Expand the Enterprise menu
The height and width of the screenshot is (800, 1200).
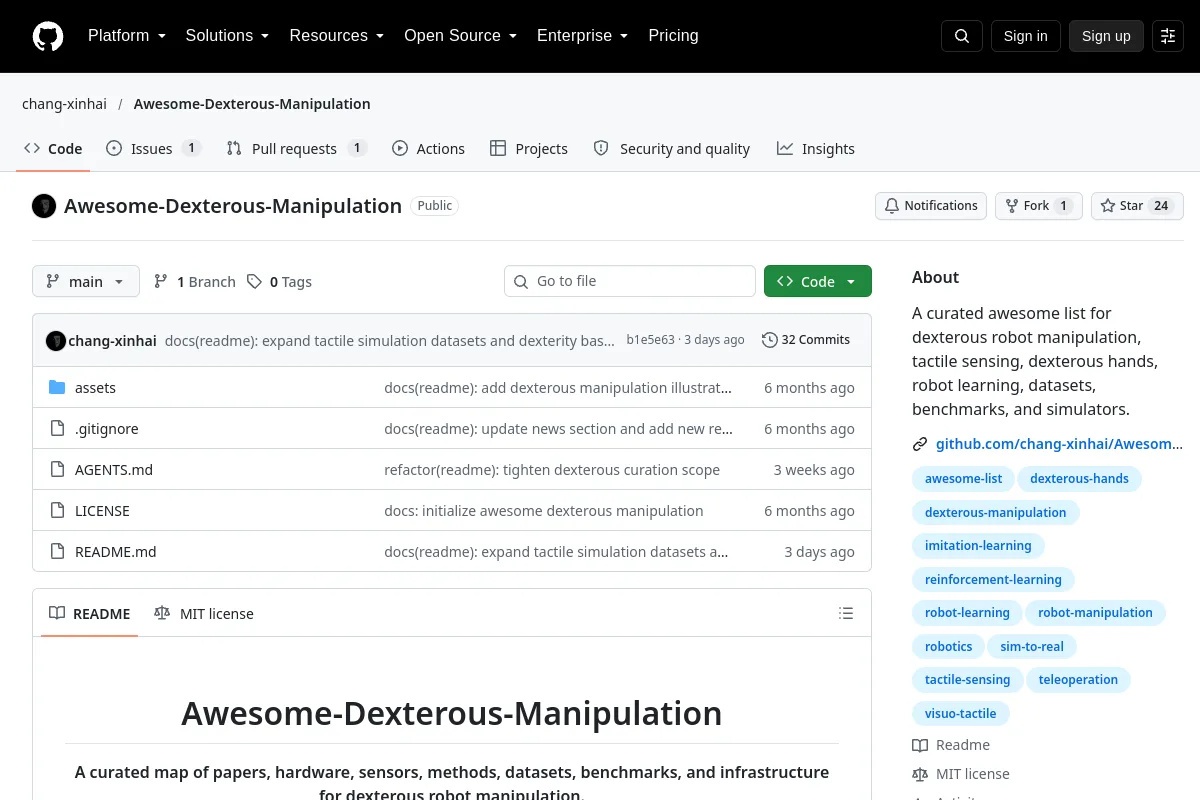pos(582,36)
